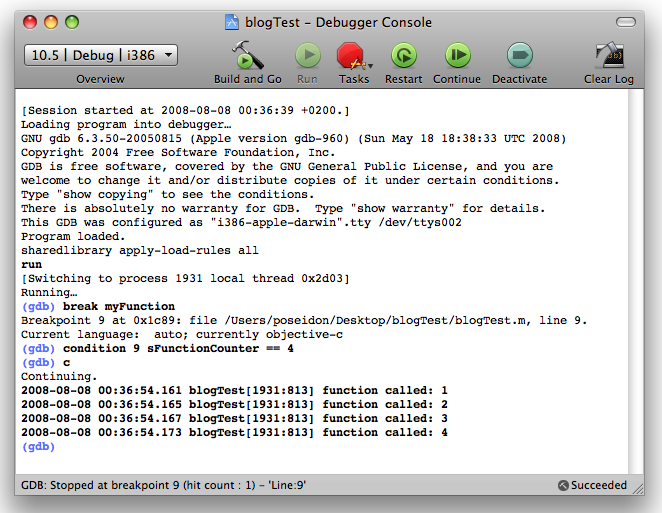Minimize the window with the yellow button
Viewport: 662px width, 513px height.
coord(50,21)
